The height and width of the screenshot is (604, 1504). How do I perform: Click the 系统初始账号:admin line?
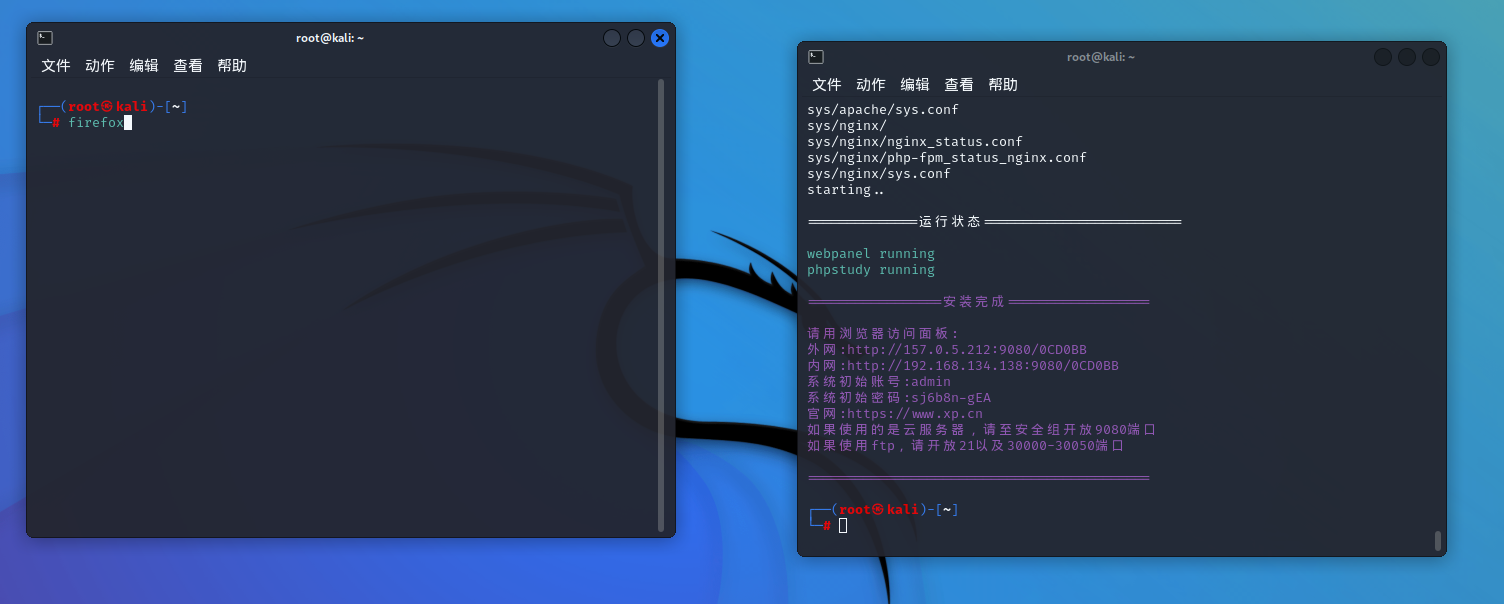click(879, 382)
